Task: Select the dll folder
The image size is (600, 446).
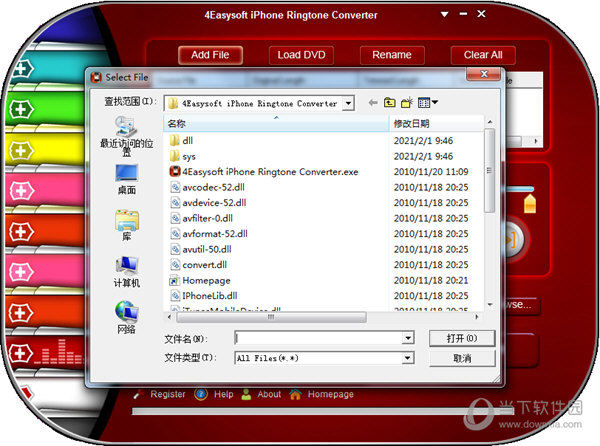Action: tap(181, 140)
